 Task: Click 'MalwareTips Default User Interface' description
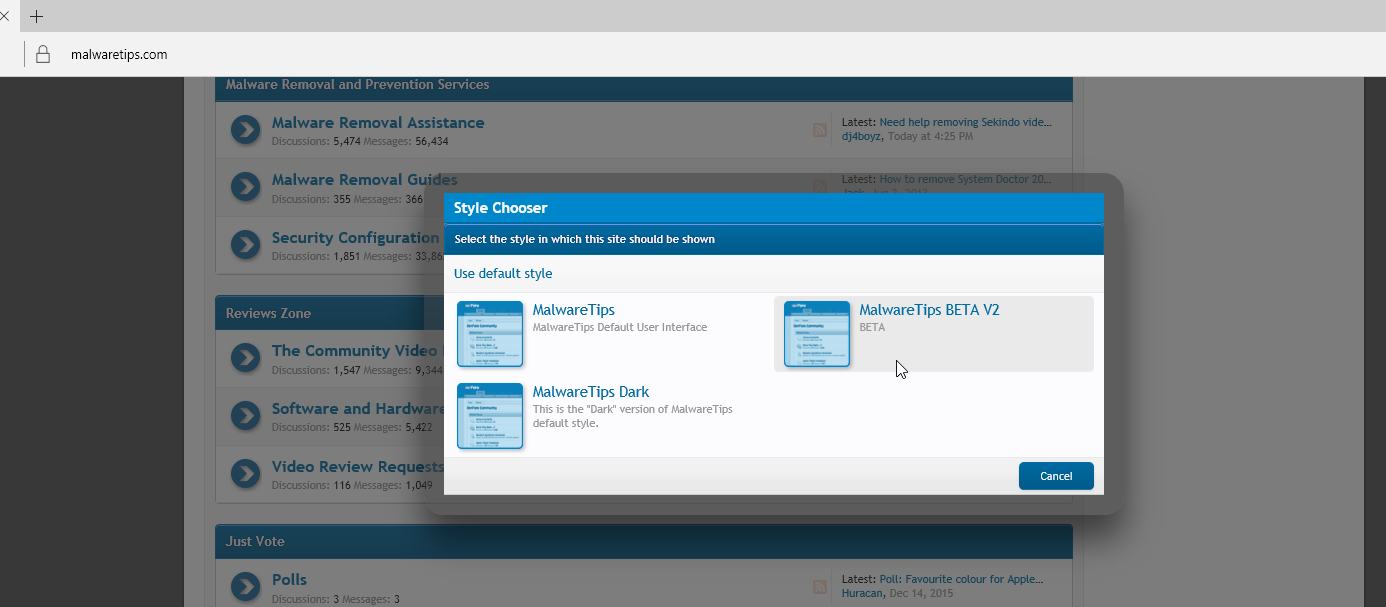pos(619,327)
